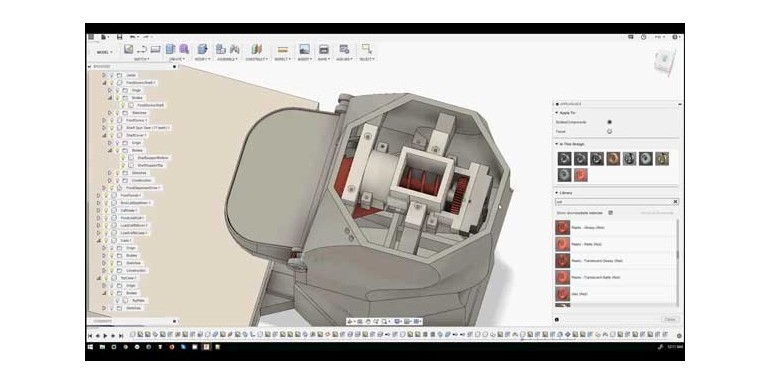The image size is (770, 385).
Task: Click the material library scrollbar
Action: (678, 254)
